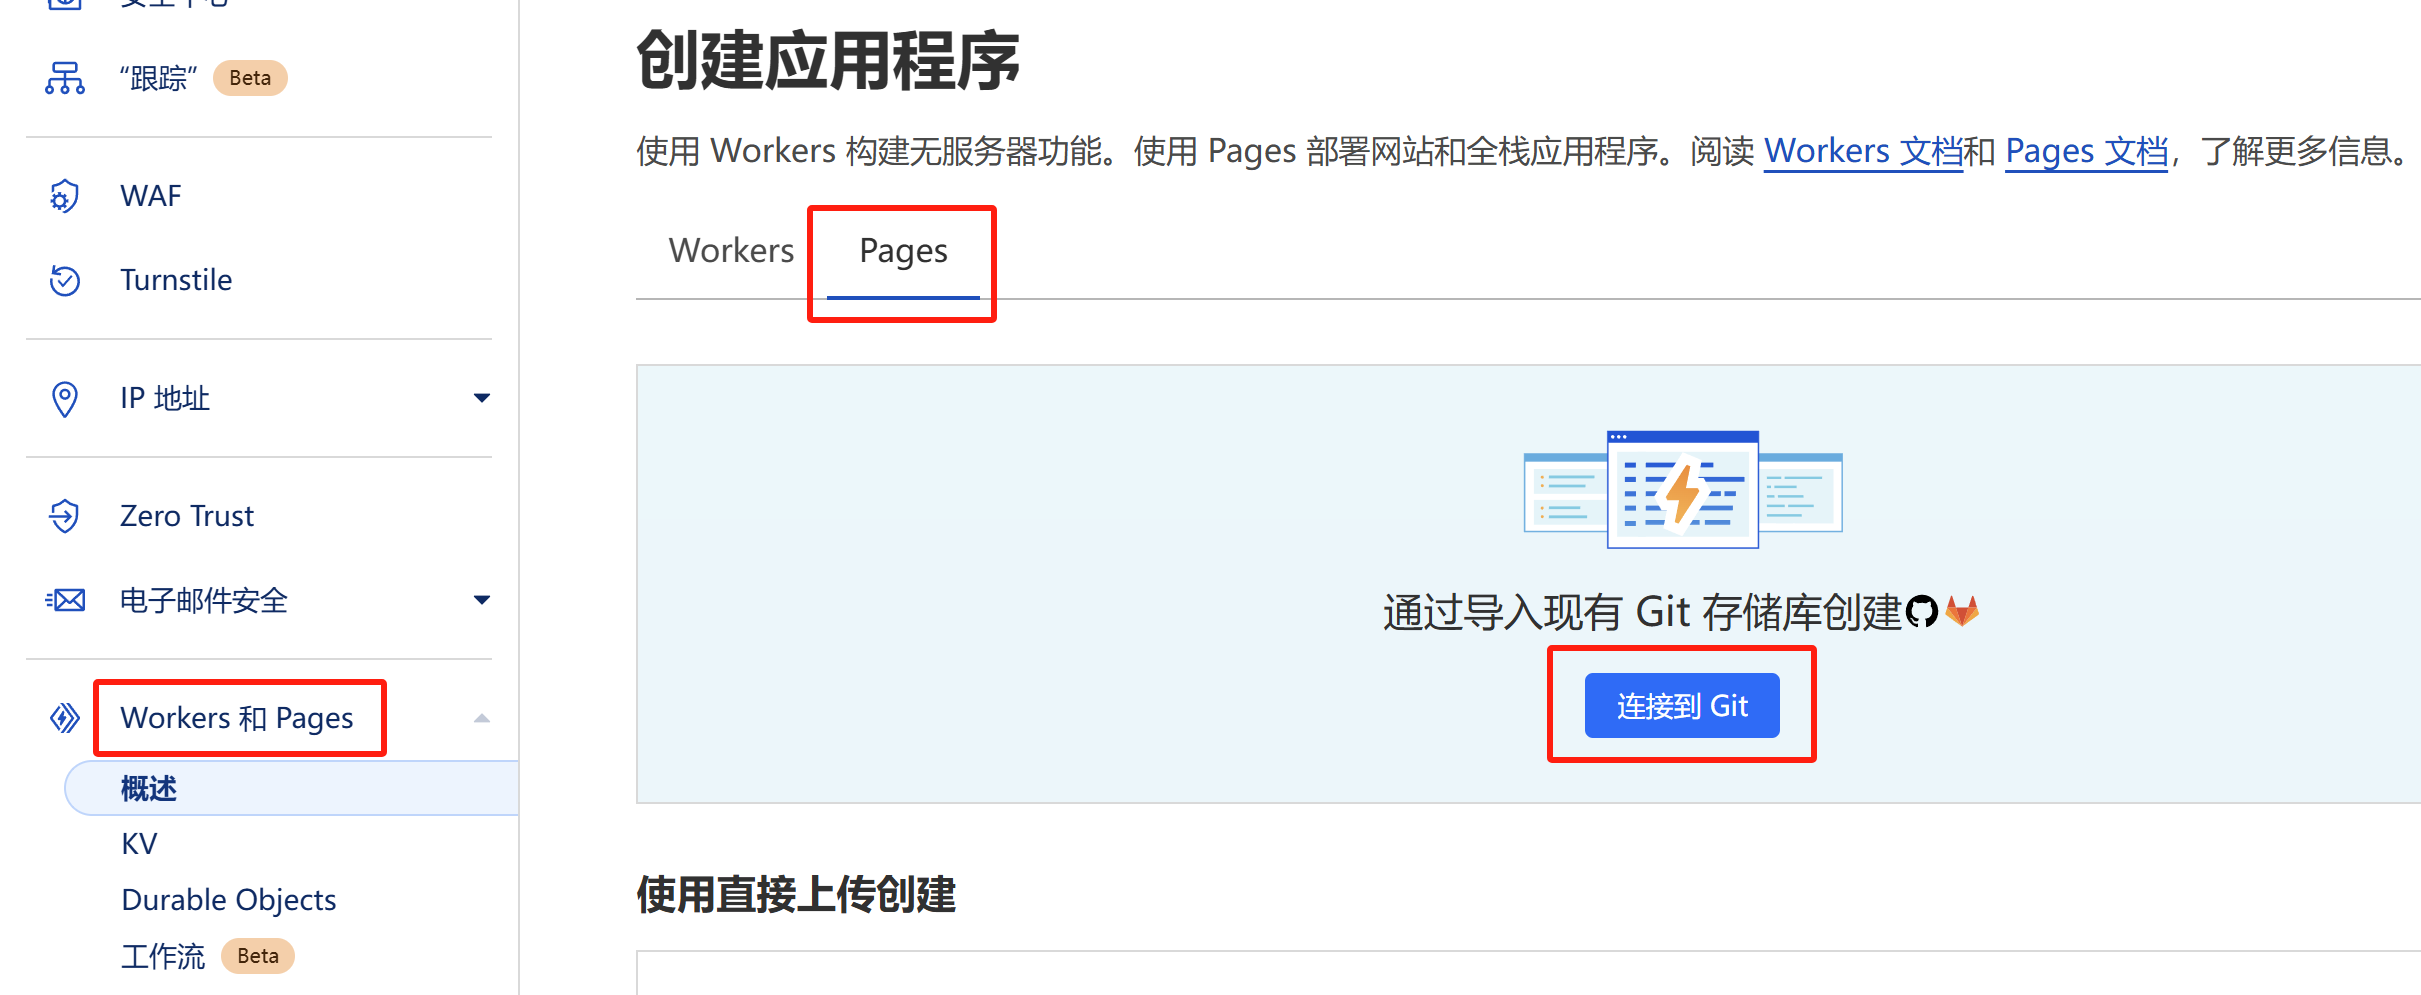Open the WAF sidebar item
Screen dimensions: 2421x995
pyautogui.click(x=151, y=196)
